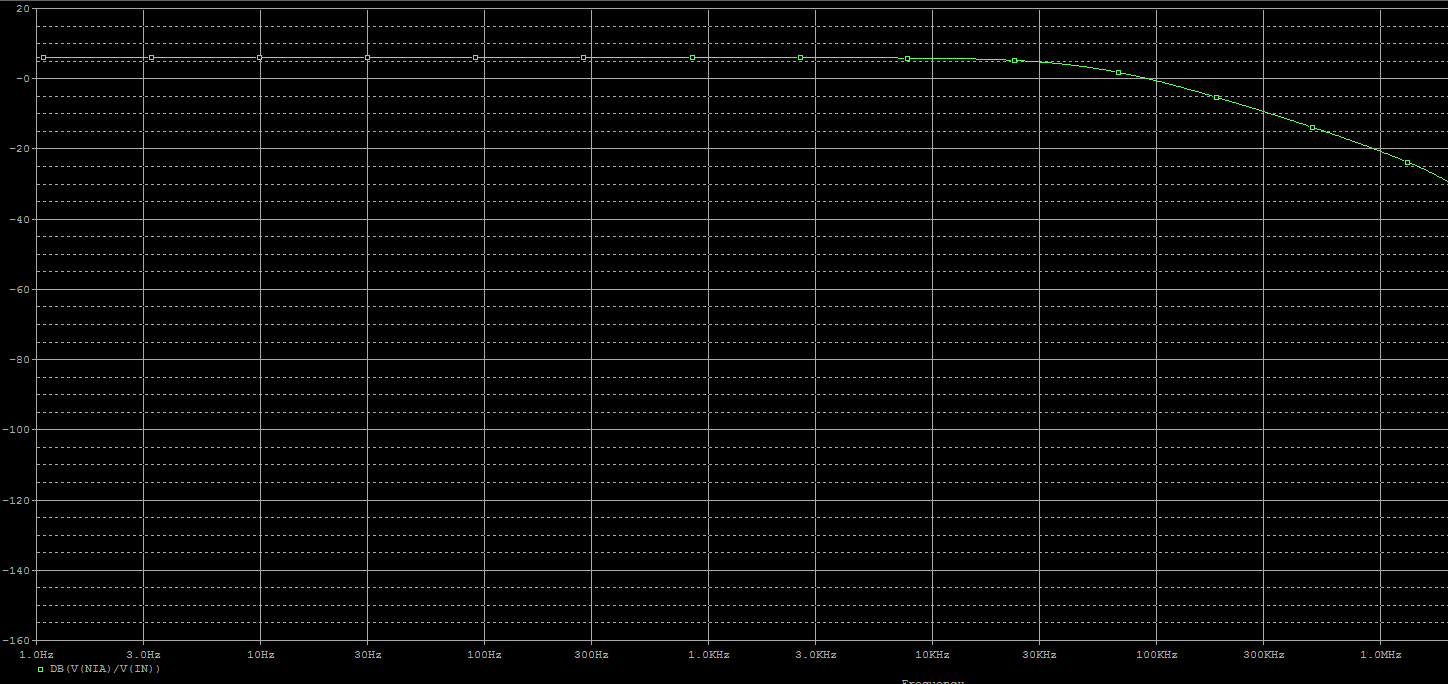Click the 300KHz label on the frequency axis
The image size is (1448, 684).
(x=1263, y=655)
